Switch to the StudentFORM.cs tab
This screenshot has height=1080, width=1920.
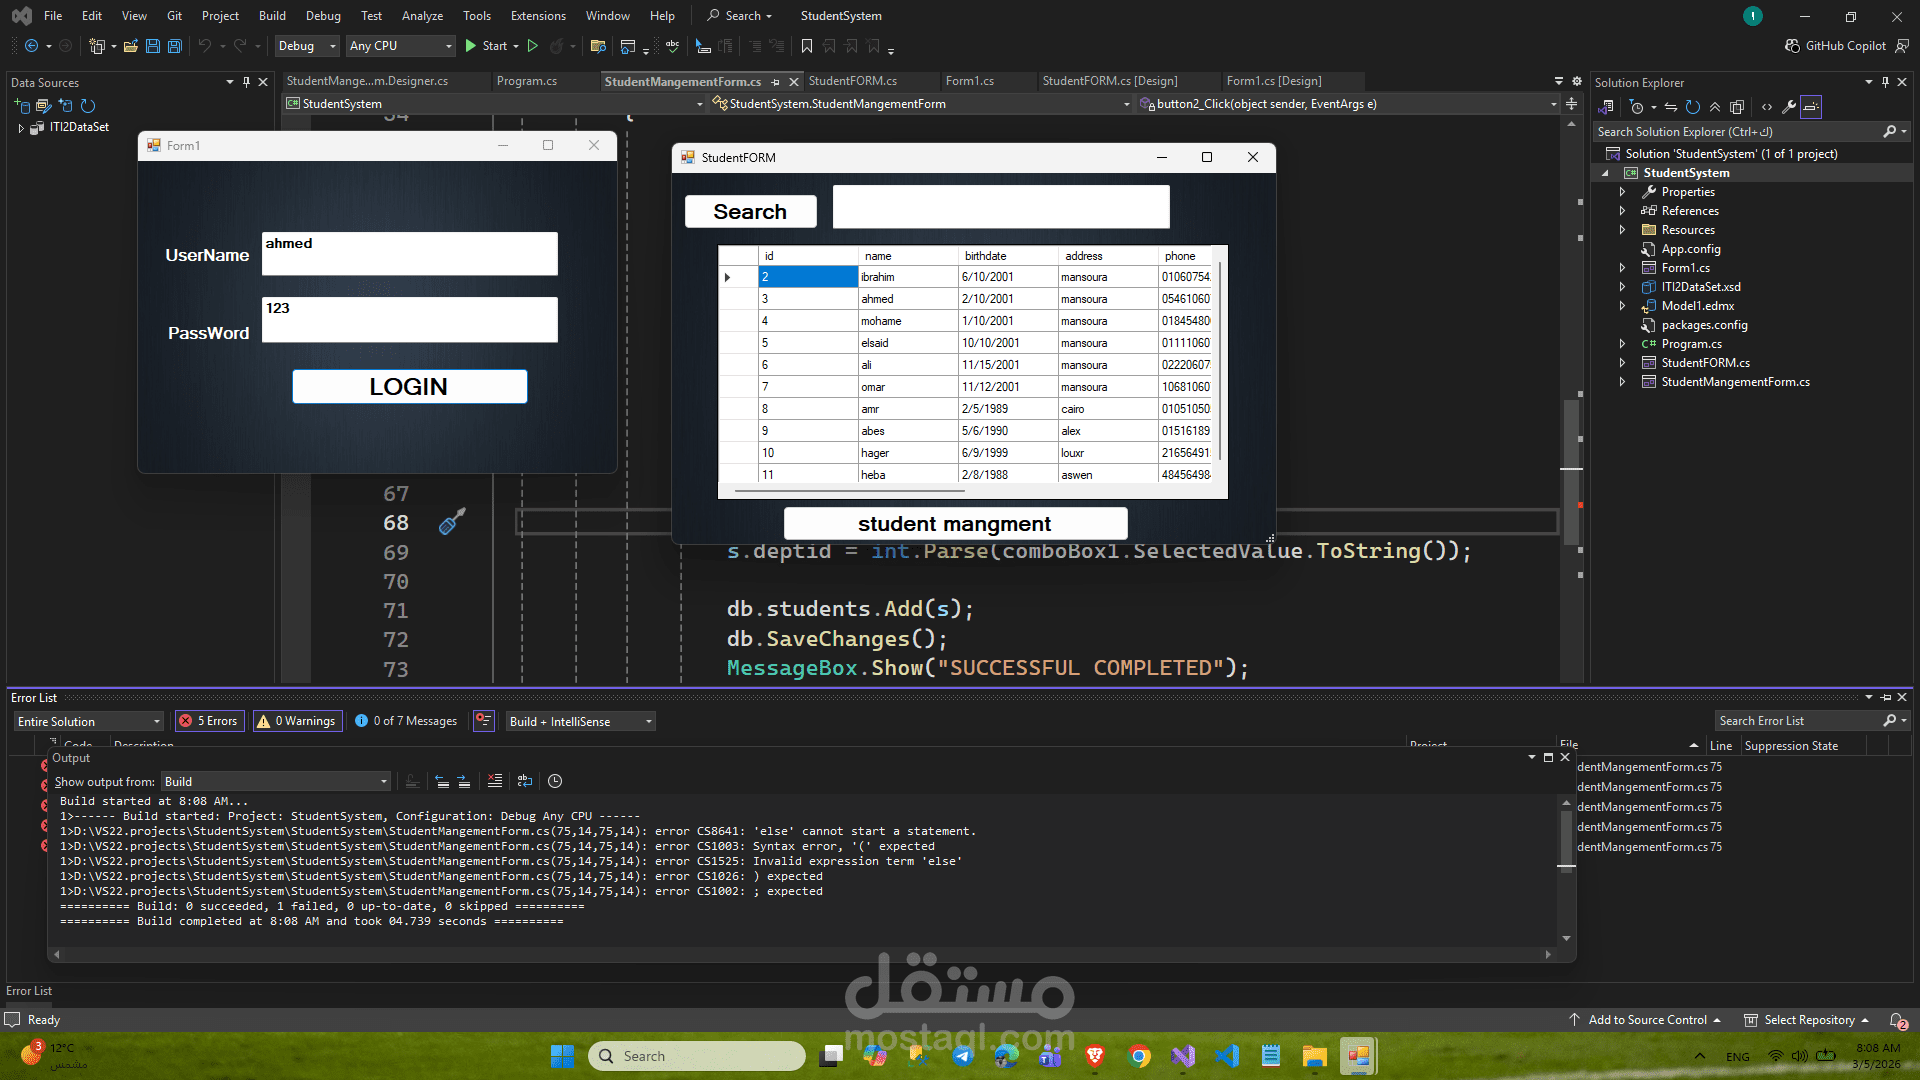[852, 81]
